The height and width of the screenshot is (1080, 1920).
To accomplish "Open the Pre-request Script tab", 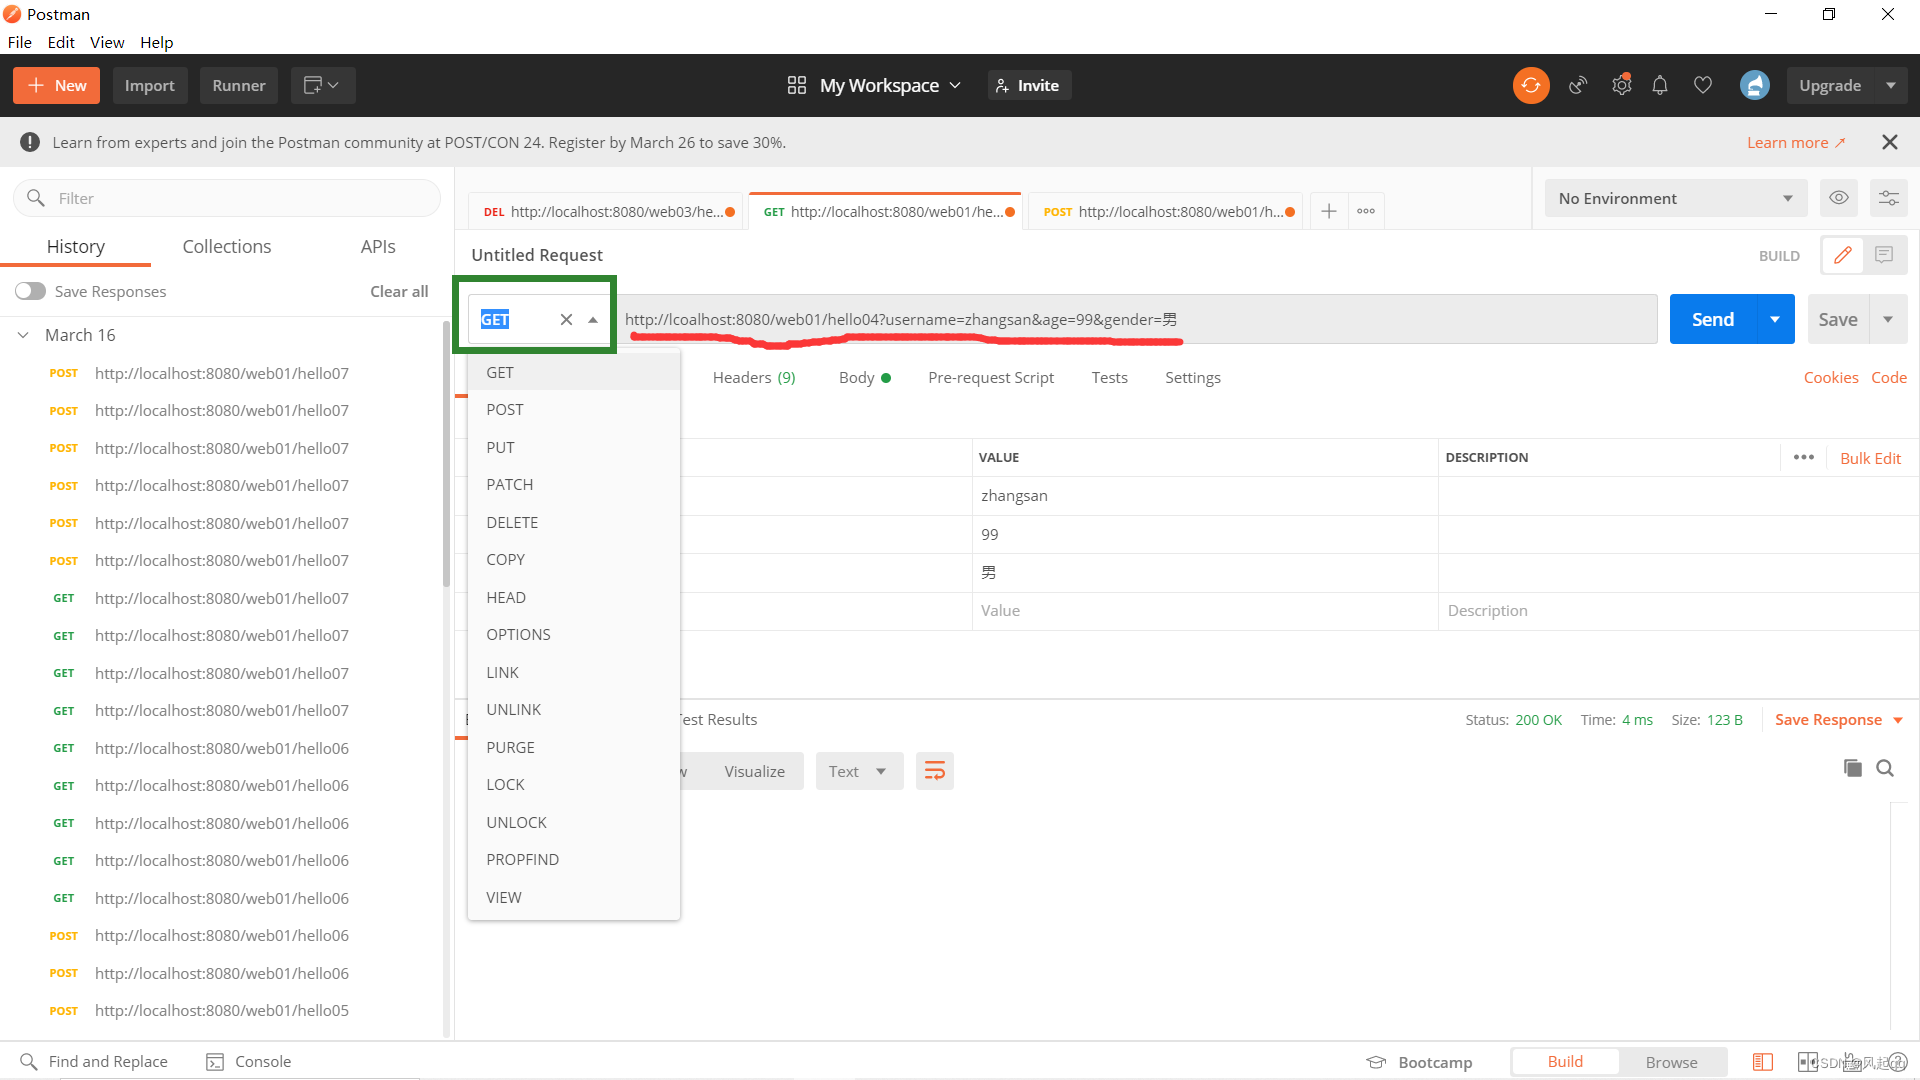I will (990, 378).
